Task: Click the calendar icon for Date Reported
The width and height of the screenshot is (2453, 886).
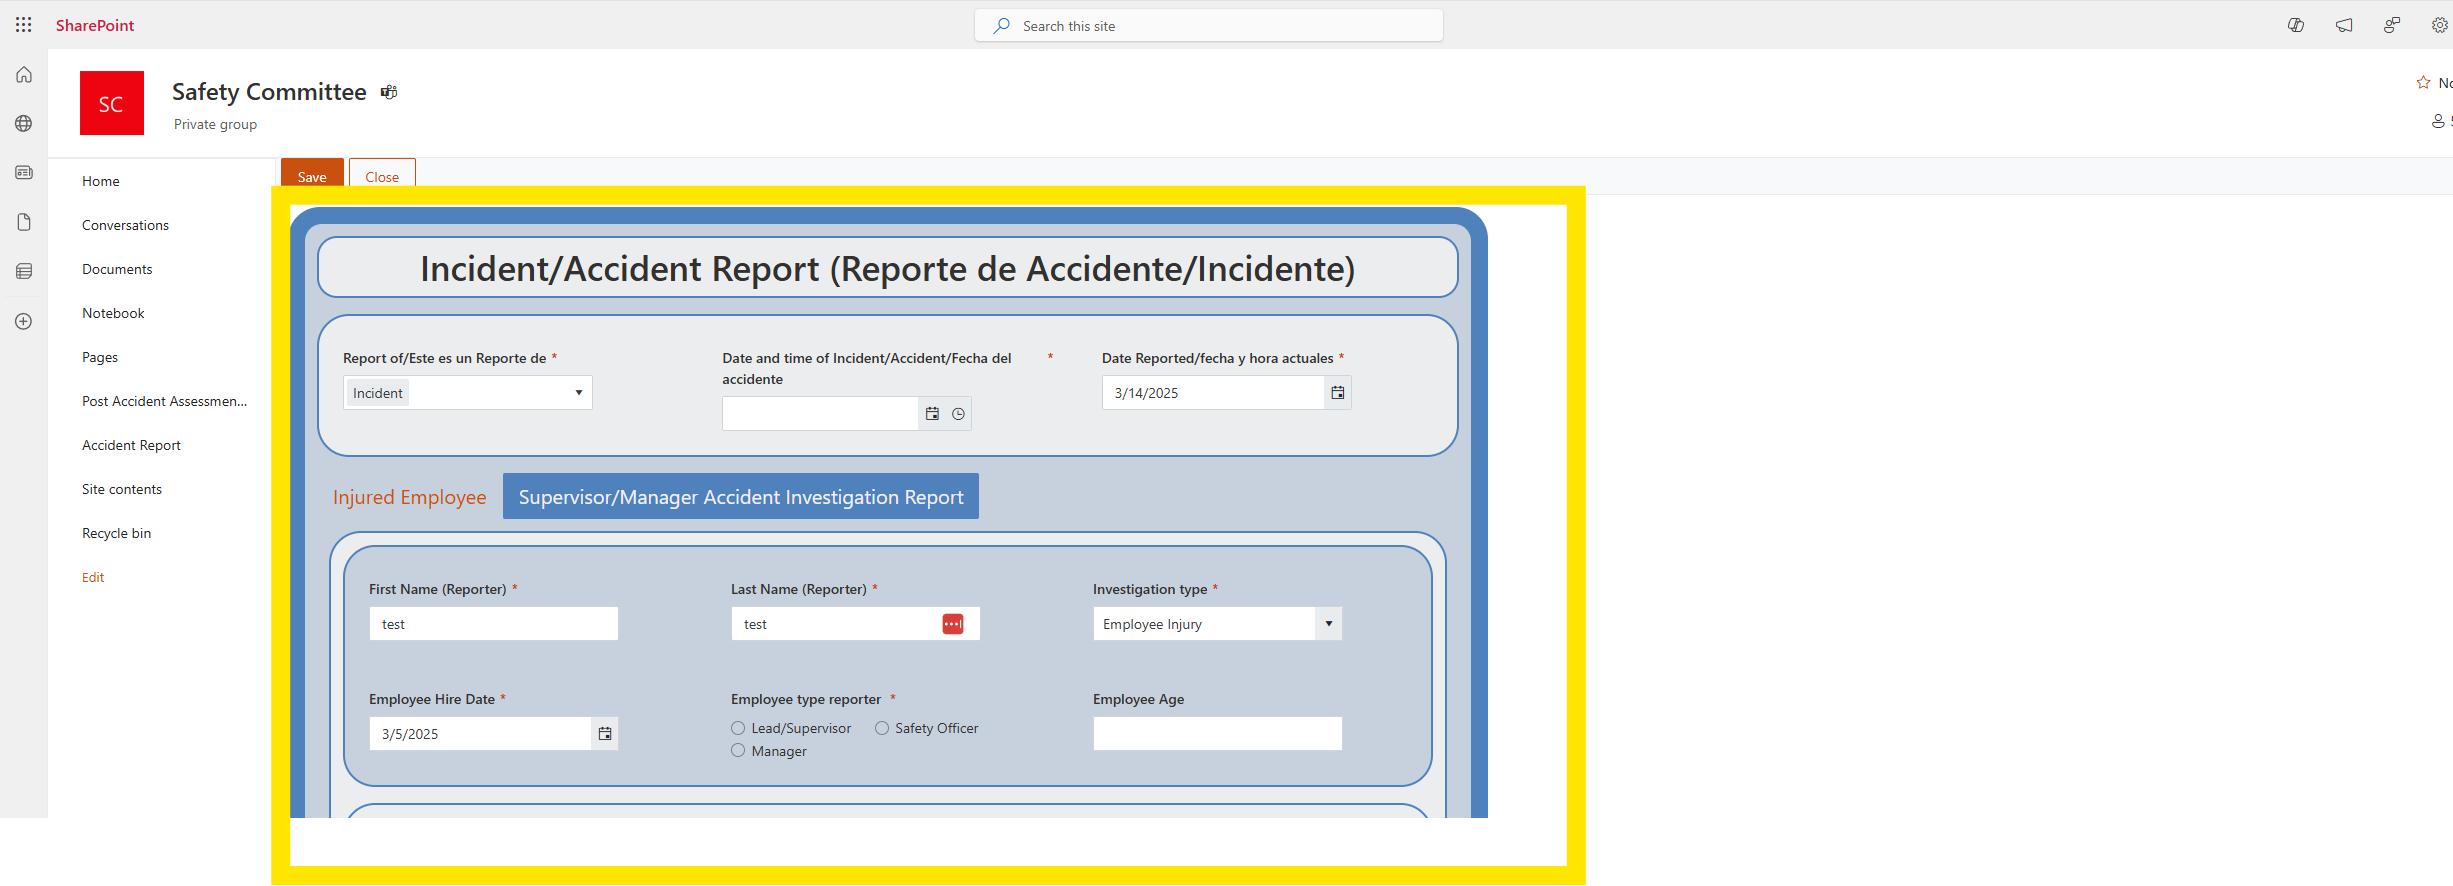Action: 1337,393
